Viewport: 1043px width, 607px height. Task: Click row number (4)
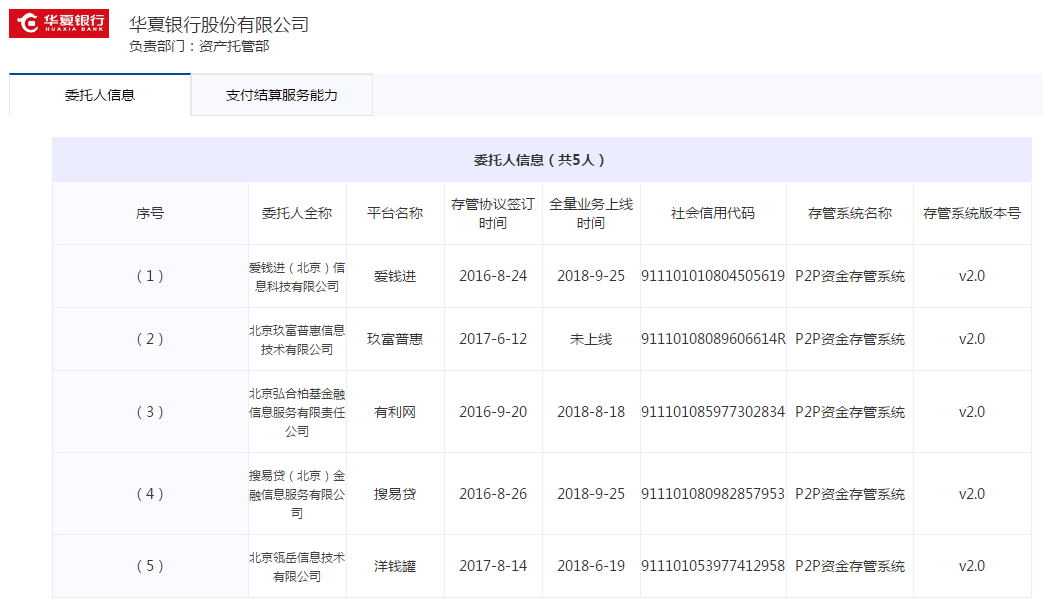150,494
